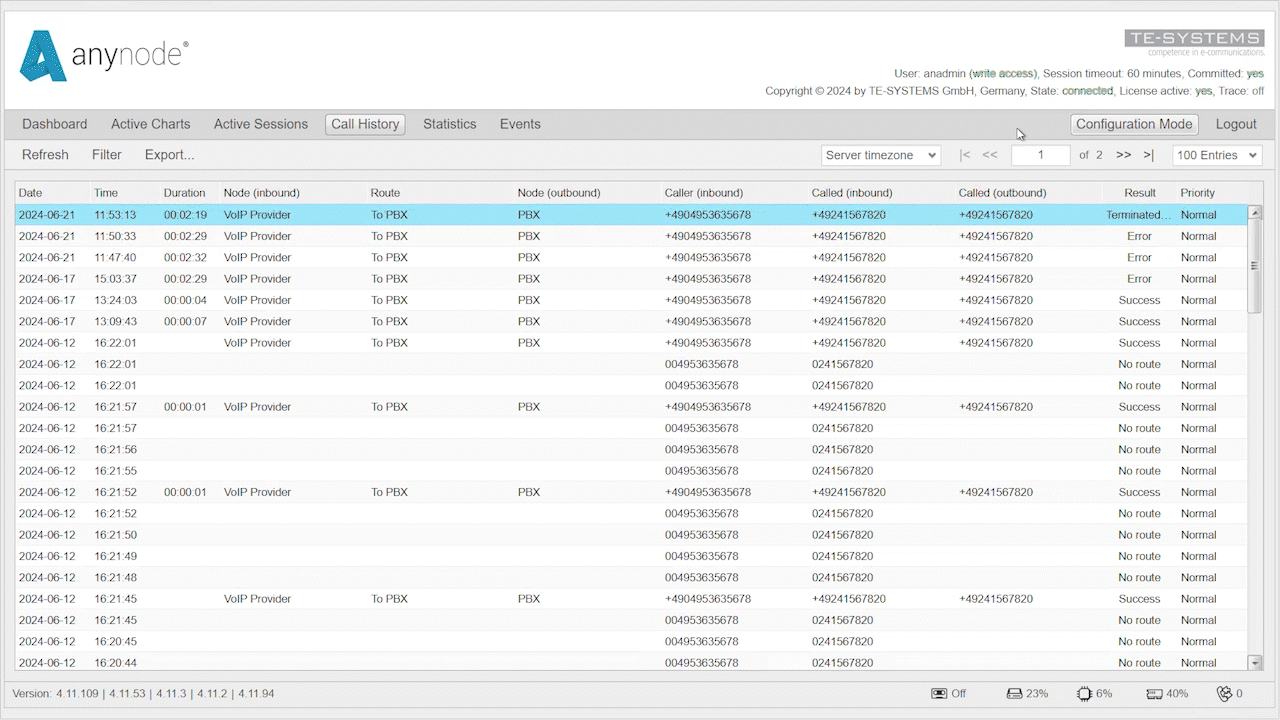This screenshot has height=720, width=1280.
Task: Select the row at 16:21:49
Action: click(632, 556)
